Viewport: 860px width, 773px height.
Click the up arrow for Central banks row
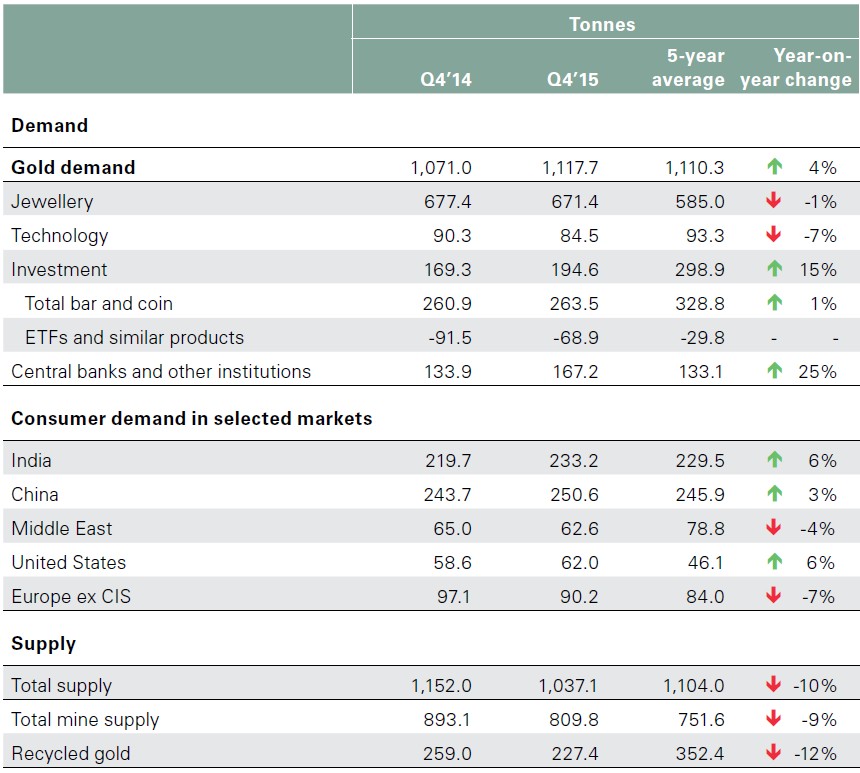coord(774,371)
